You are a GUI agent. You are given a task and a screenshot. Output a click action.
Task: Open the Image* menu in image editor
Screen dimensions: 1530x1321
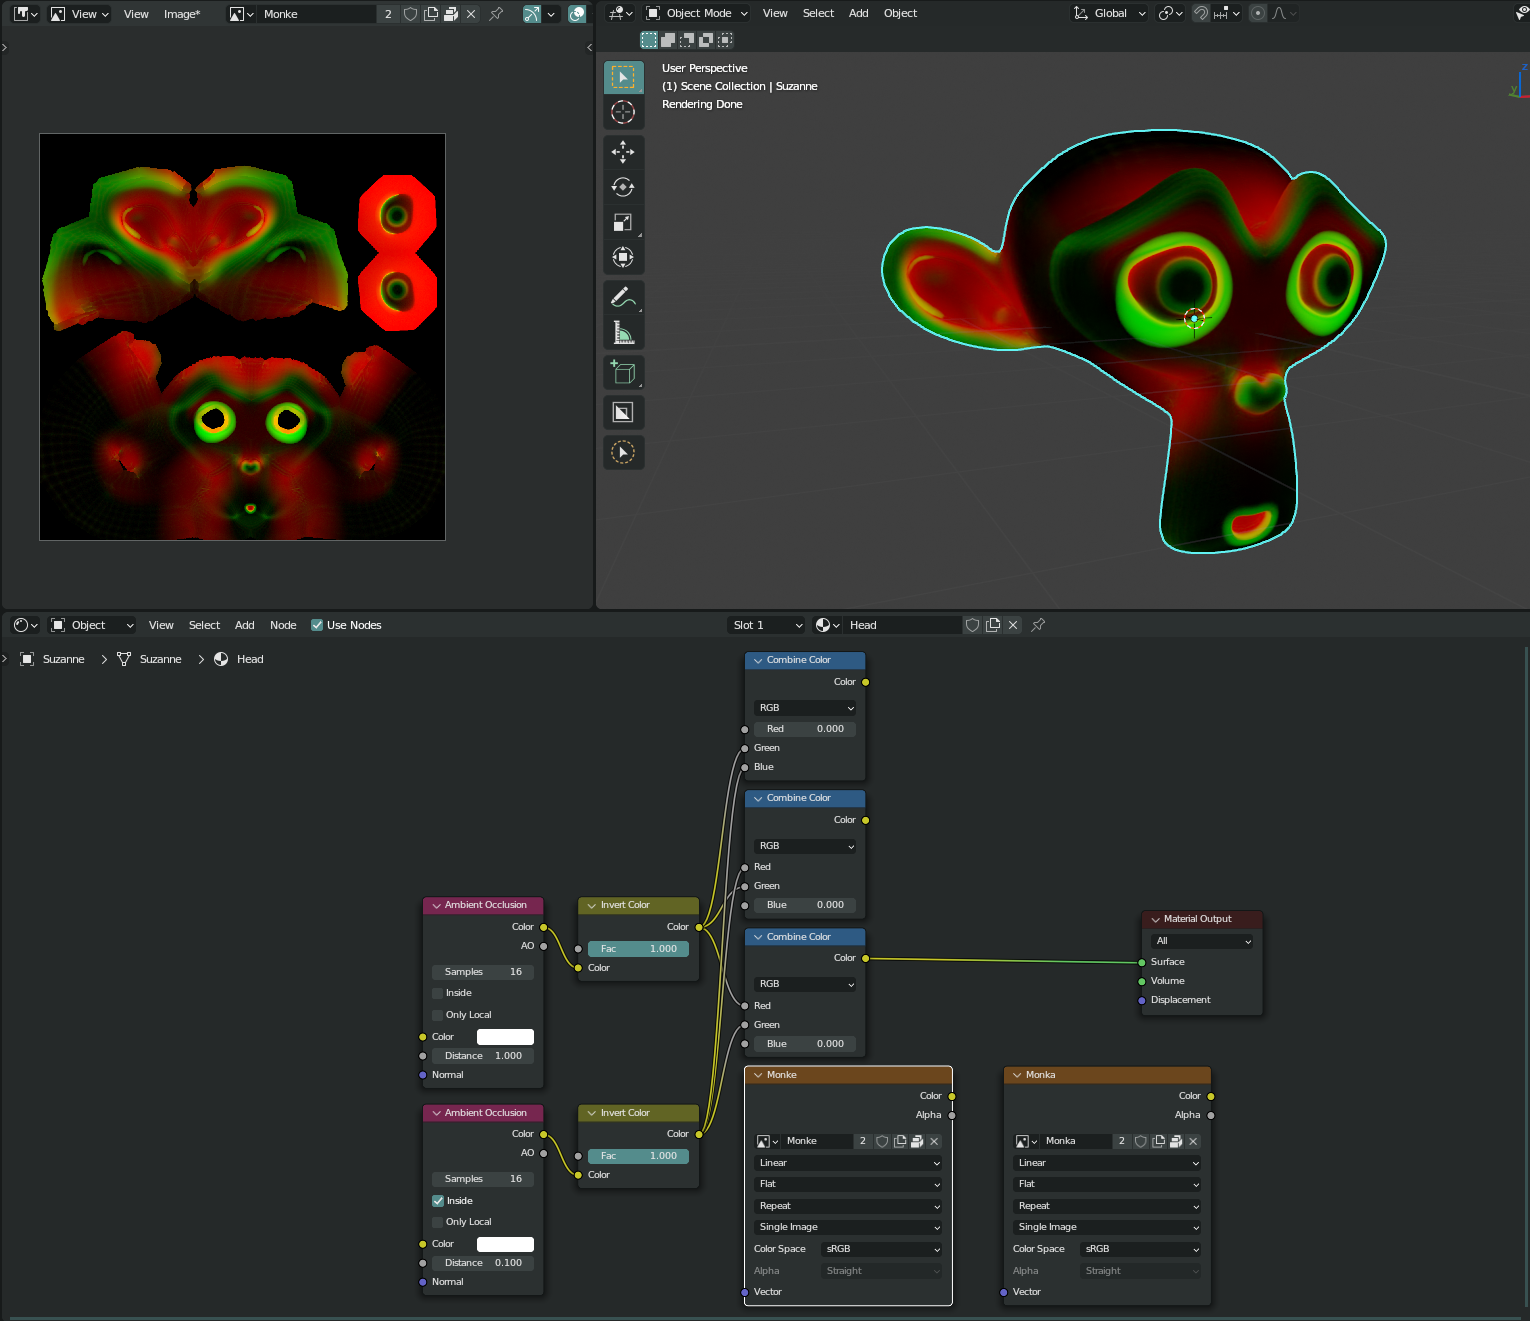[182, 14]
